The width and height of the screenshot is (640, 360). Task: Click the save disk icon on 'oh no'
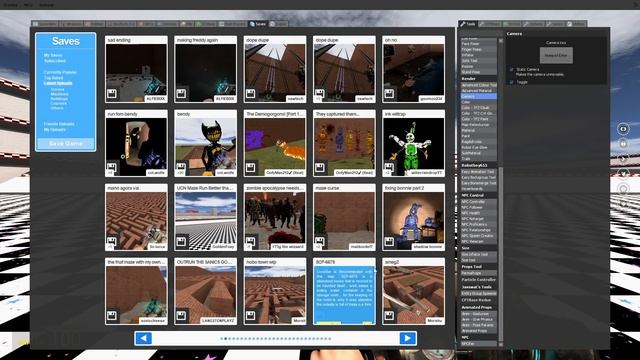[x=389, y=94]
